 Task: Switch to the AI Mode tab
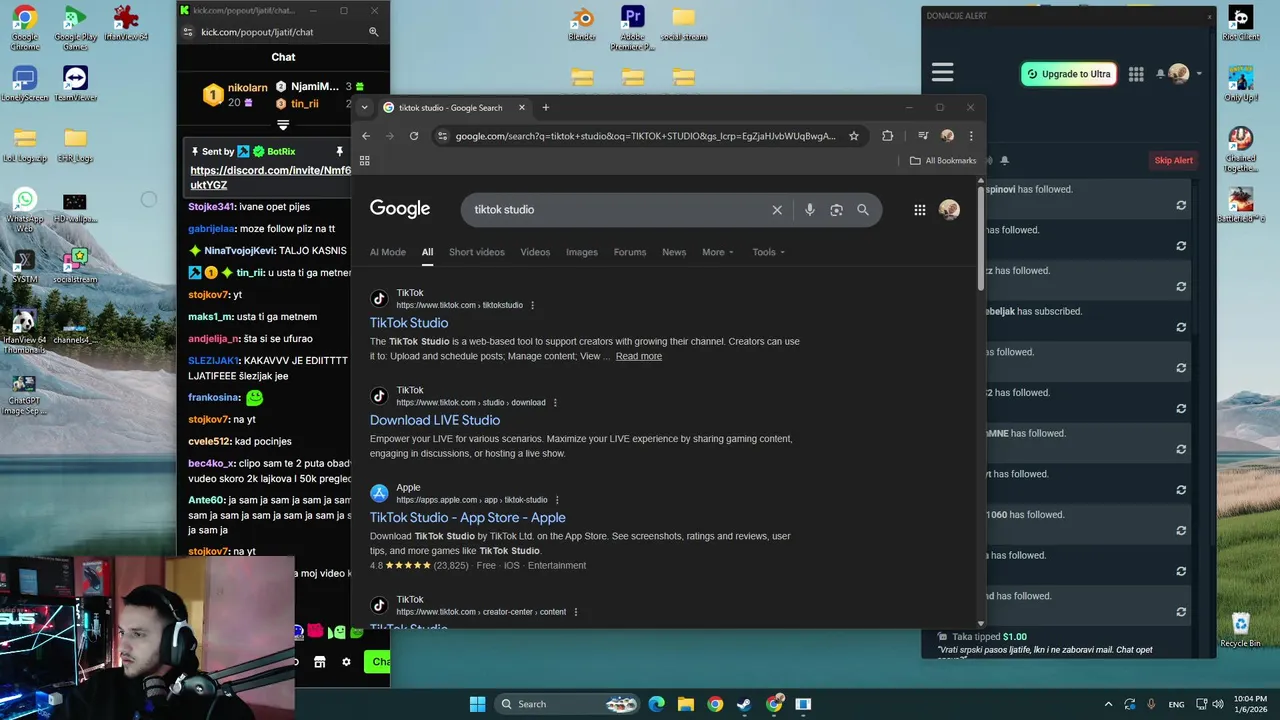(388, 252)
